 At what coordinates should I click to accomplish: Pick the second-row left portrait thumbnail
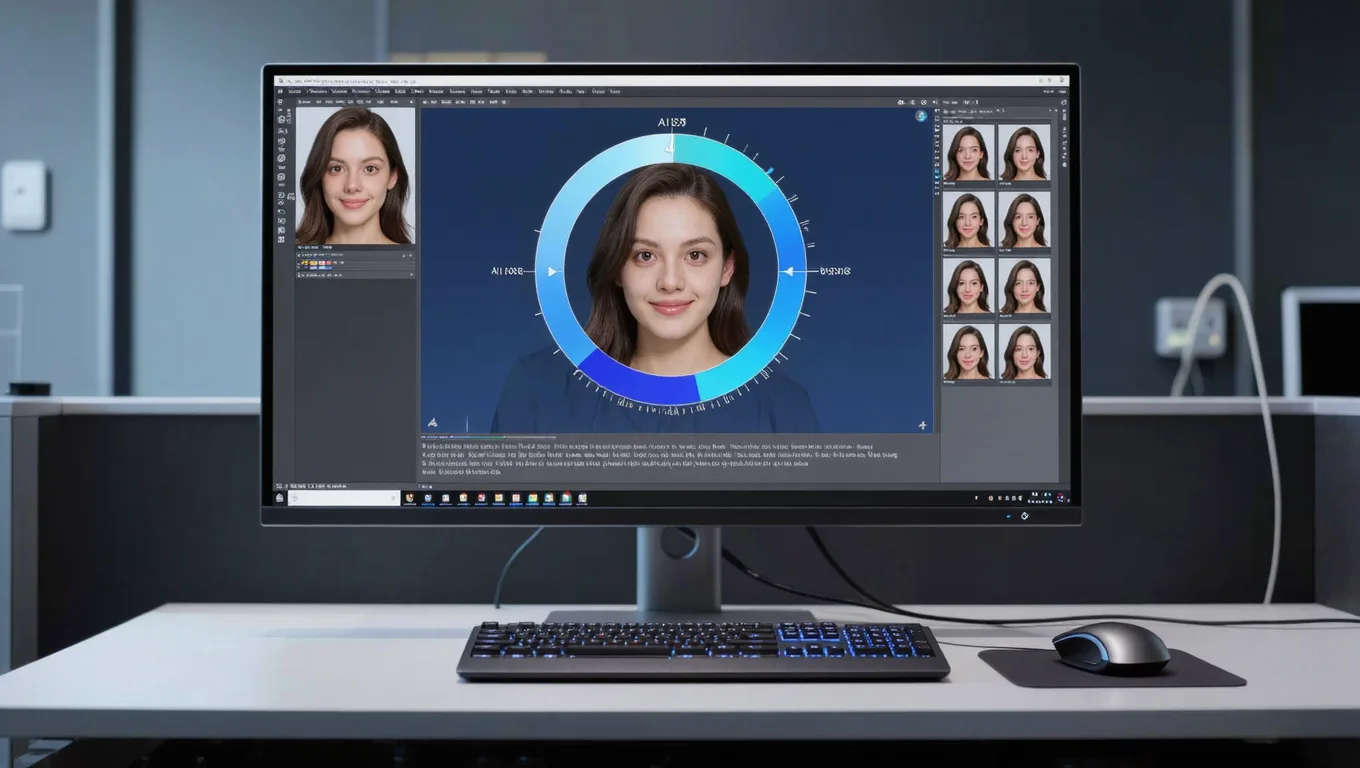[x=969, y=220]
